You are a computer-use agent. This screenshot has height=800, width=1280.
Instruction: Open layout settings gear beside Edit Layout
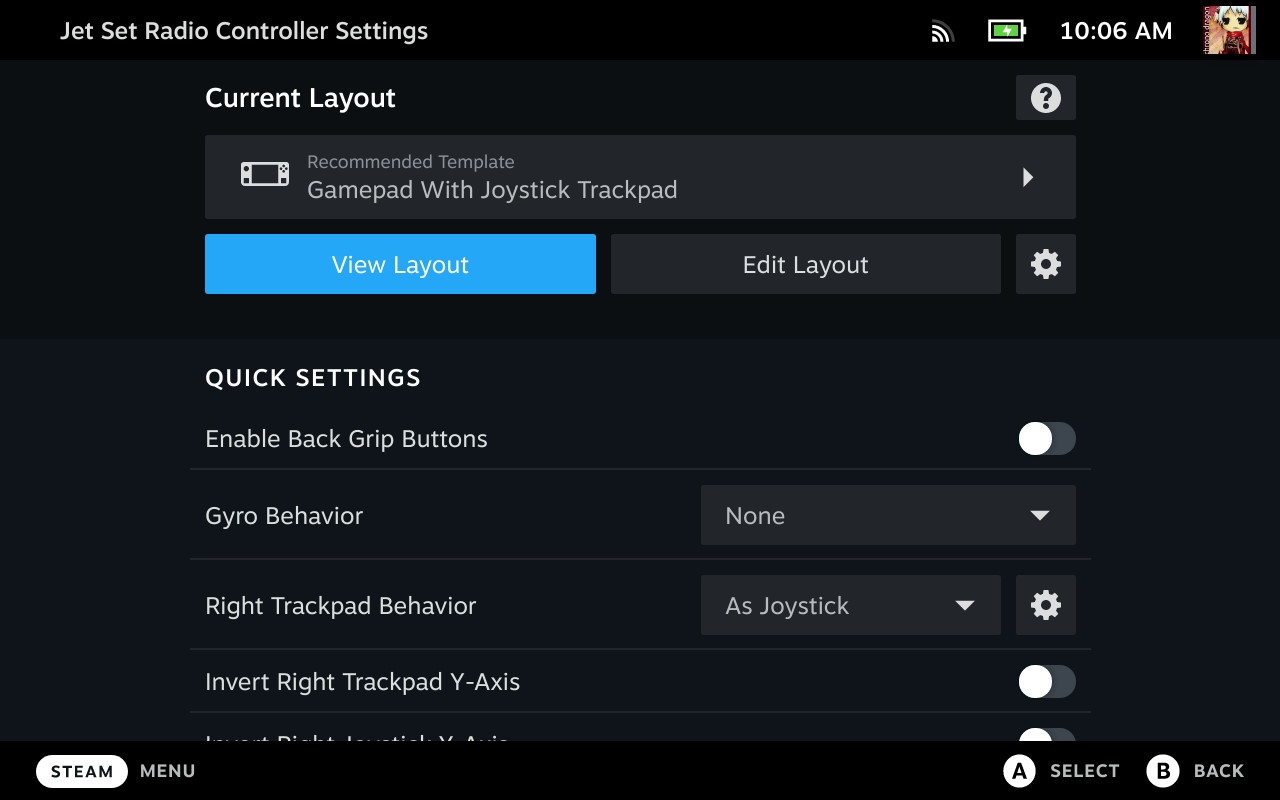1045,264
